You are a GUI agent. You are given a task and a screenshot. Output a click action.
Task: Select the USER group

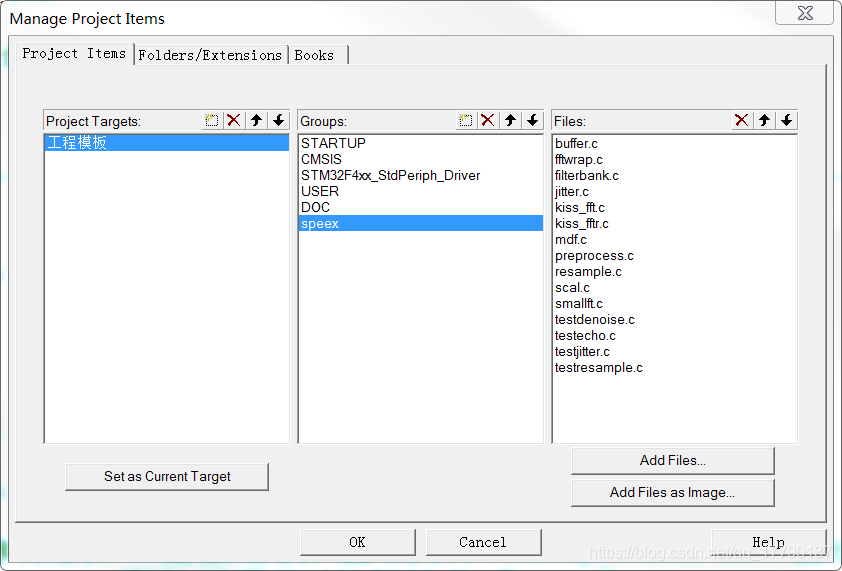click(x=420, y=192)
